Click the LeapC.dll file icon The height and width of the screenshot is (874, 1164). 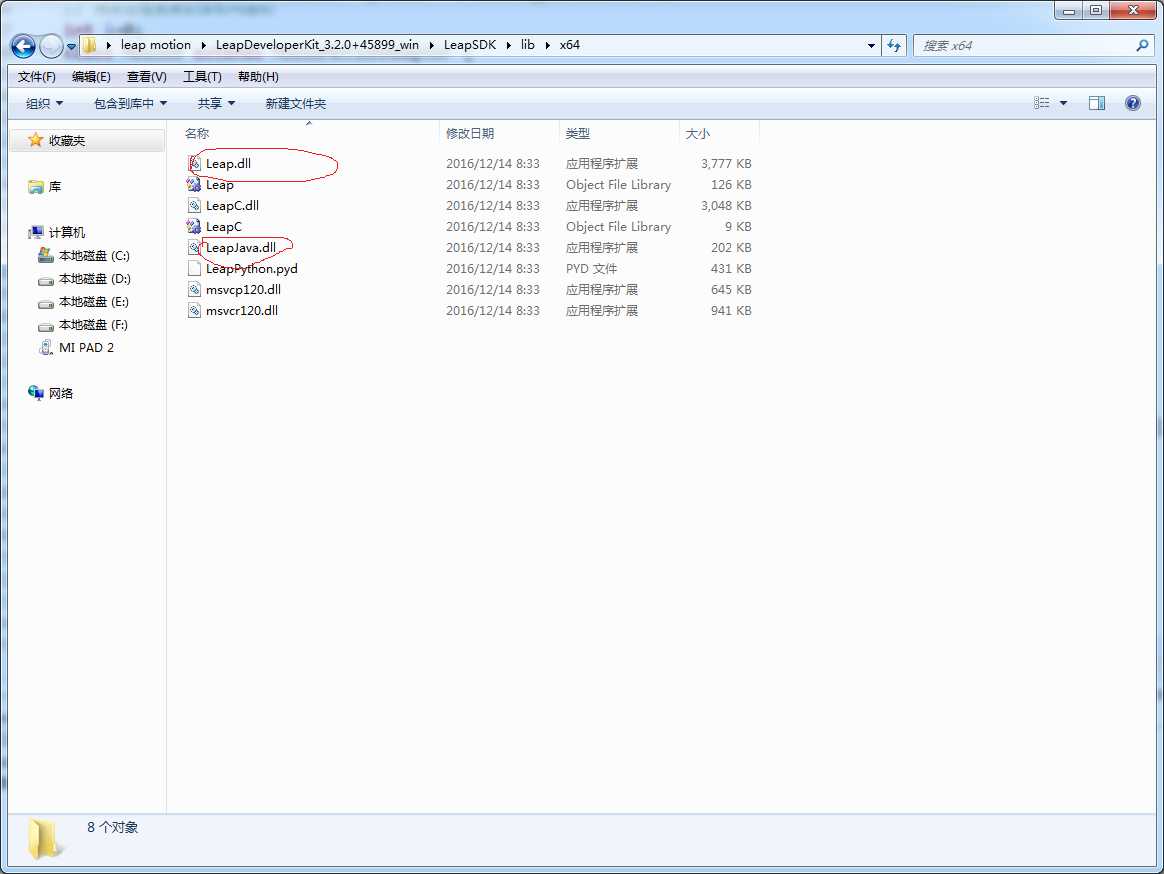pyautogui.click(x=194, y=206)
